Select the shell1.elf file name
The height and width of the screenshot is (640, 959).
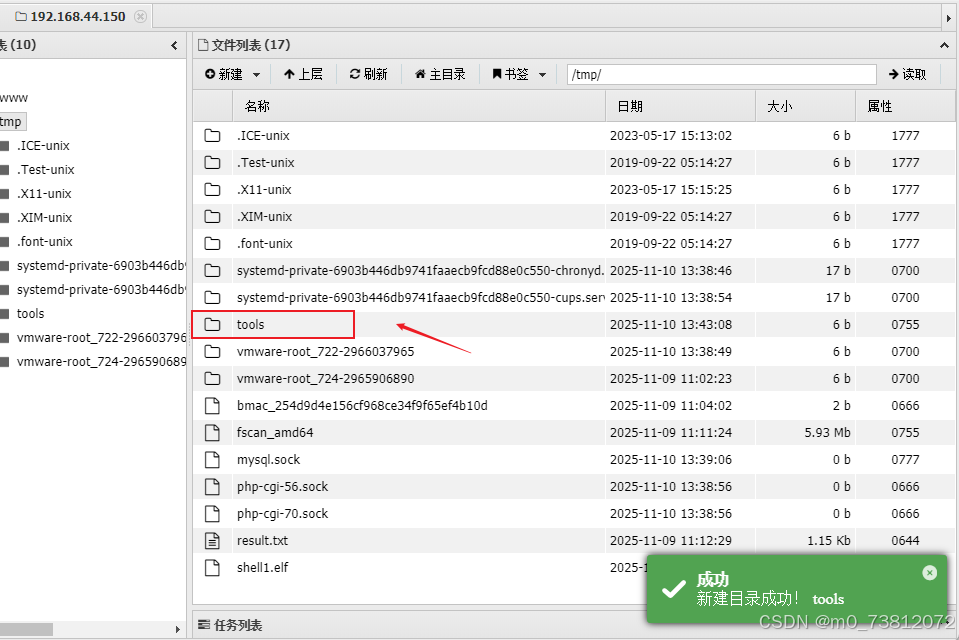click(x=262, y=567)
